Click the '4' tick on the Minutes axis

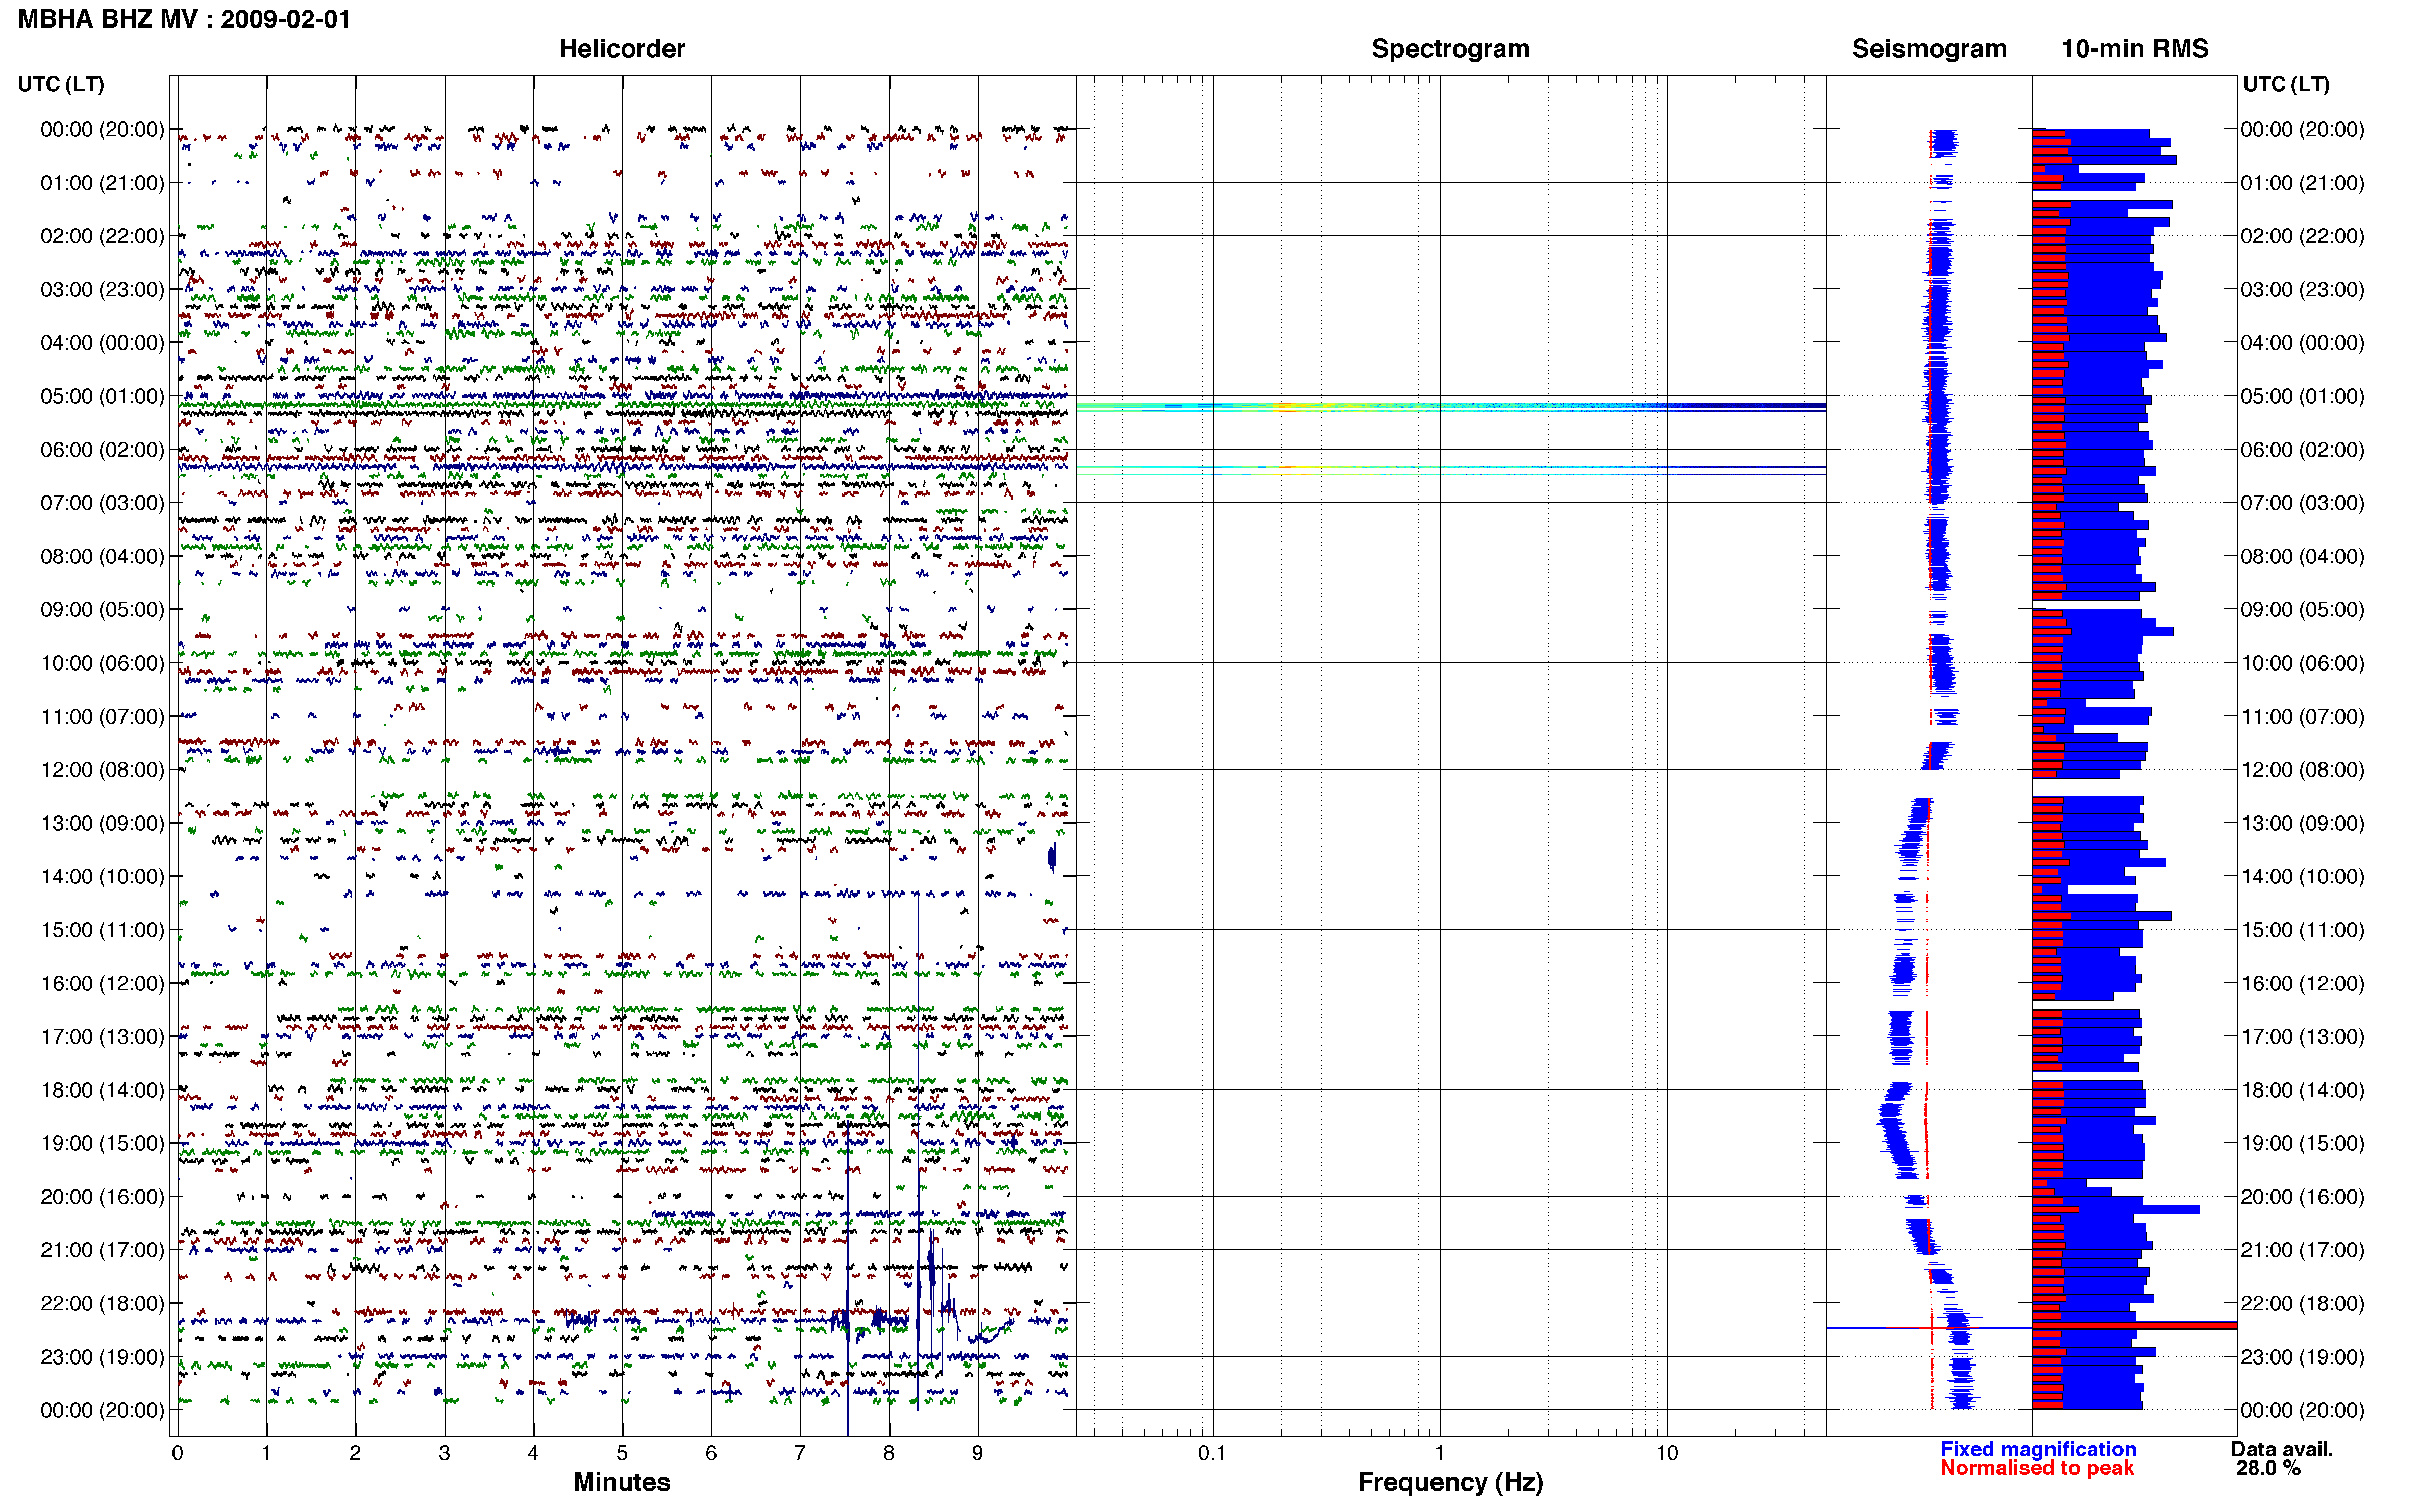pyautogui.click(x=533, y=1454)
